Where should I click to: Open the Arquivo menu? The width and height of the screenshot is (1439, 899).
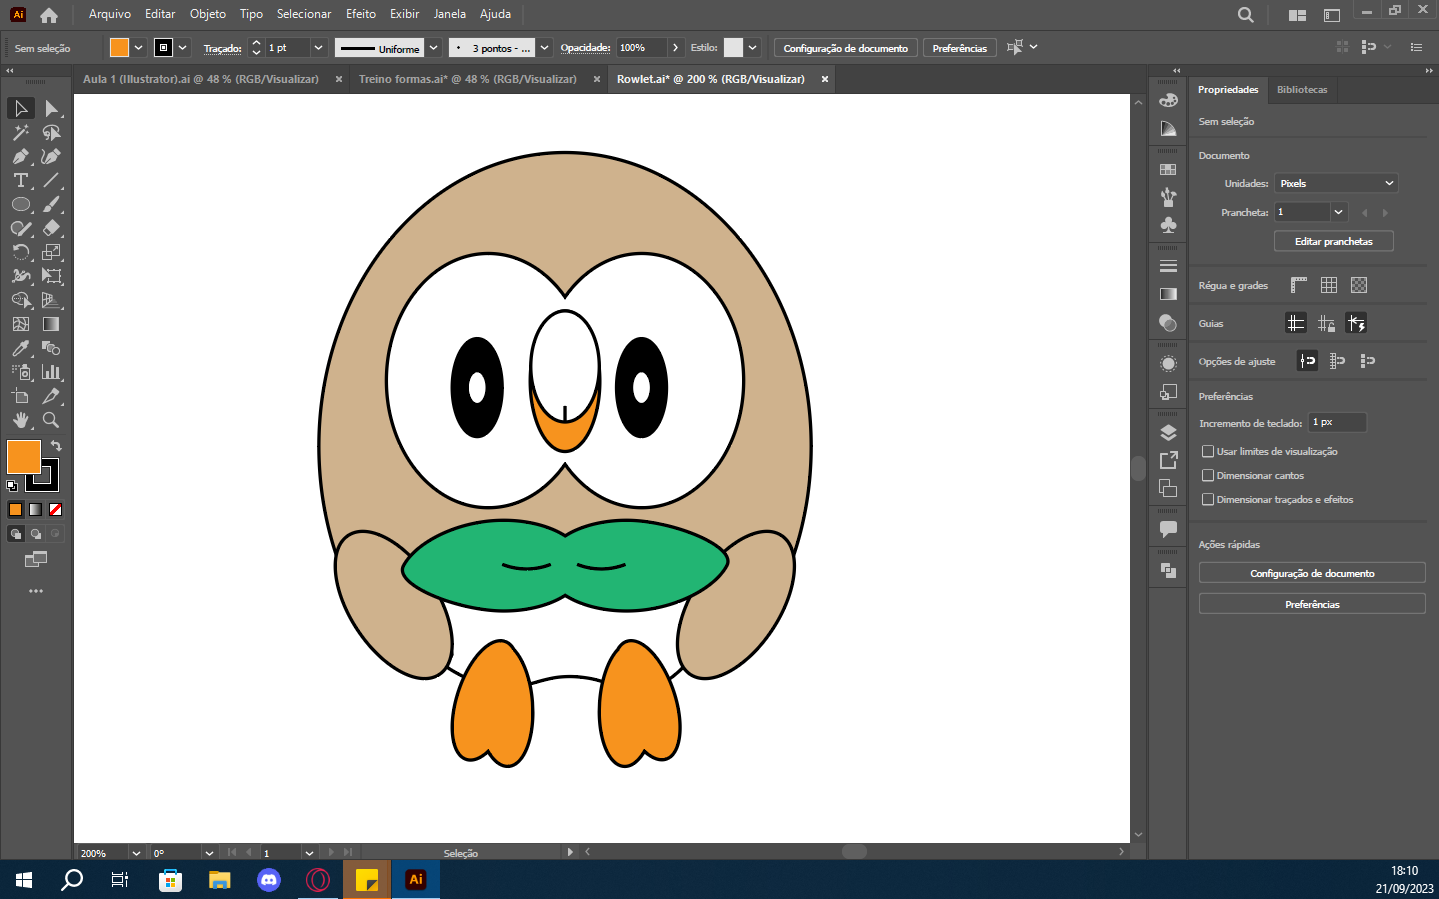[x=110, y=14]
